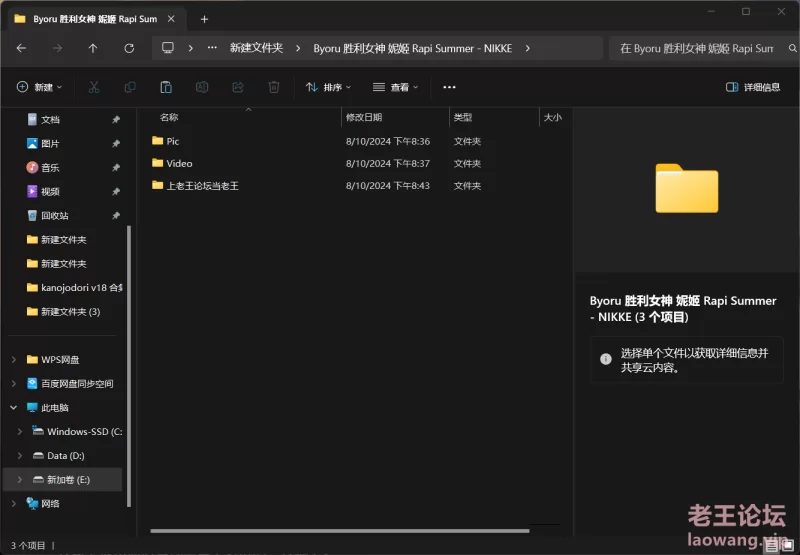Viewport: 800px width, 555px height.
Task: Select Windows-SSD (C:) drive
Action: [x=77, y=432]
